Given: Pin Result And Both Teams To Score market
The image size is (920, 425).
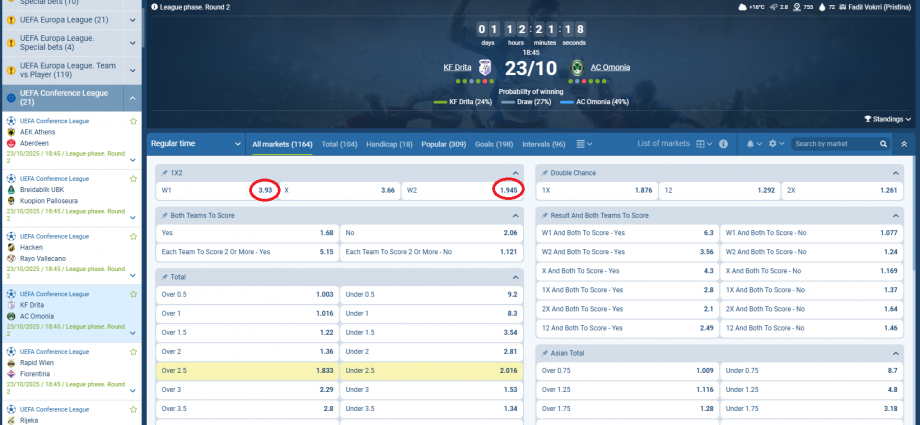Looking at the screenshot, I should [x=545, y=215].
